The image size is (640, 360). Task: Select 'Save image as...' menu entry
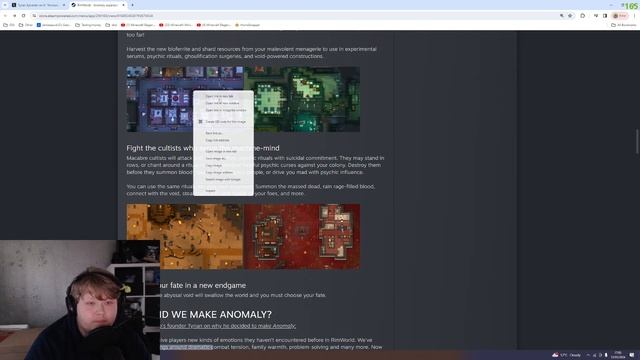(223, 158)
